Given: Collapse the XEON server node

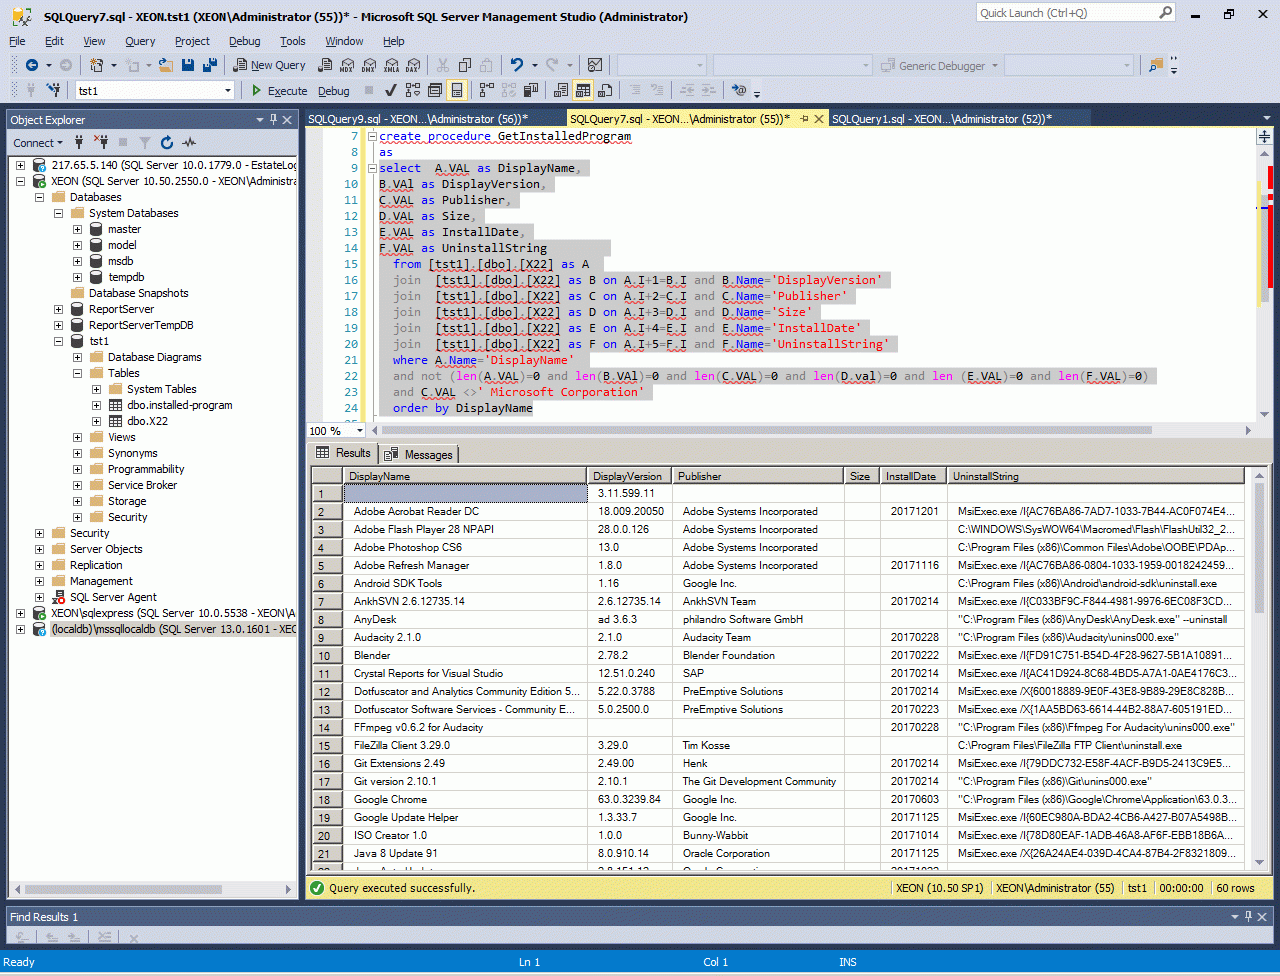Looking at the screenshot, I should 21,181.
